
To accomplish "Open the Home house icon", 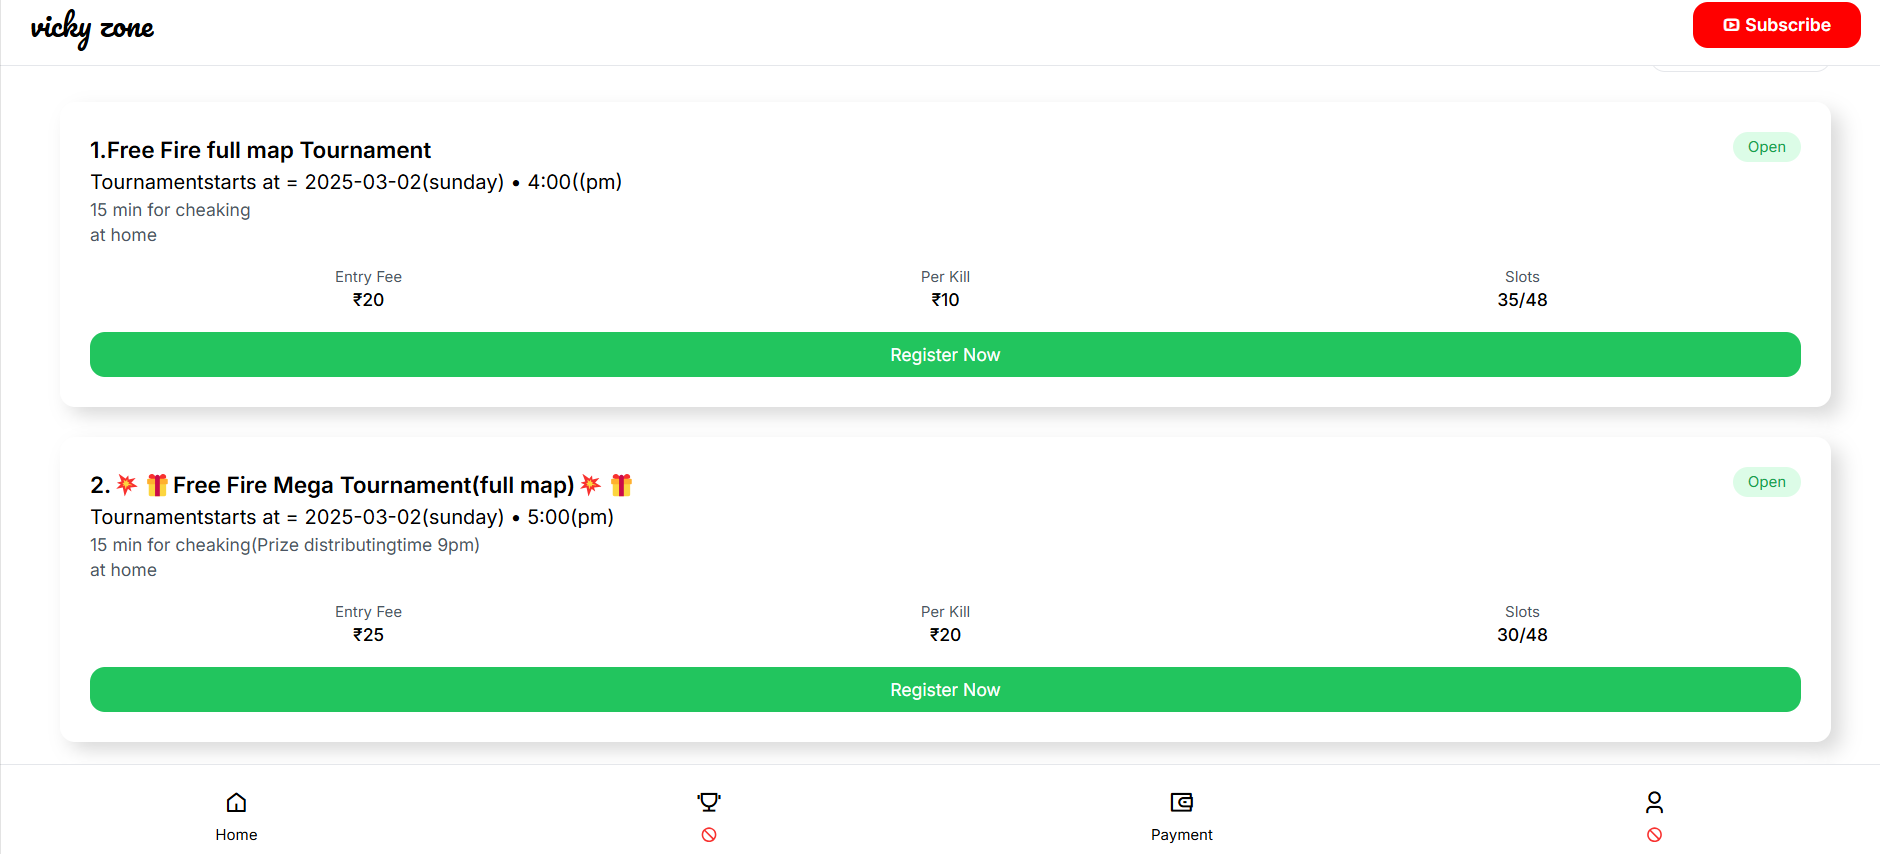I will pos(236,802).
